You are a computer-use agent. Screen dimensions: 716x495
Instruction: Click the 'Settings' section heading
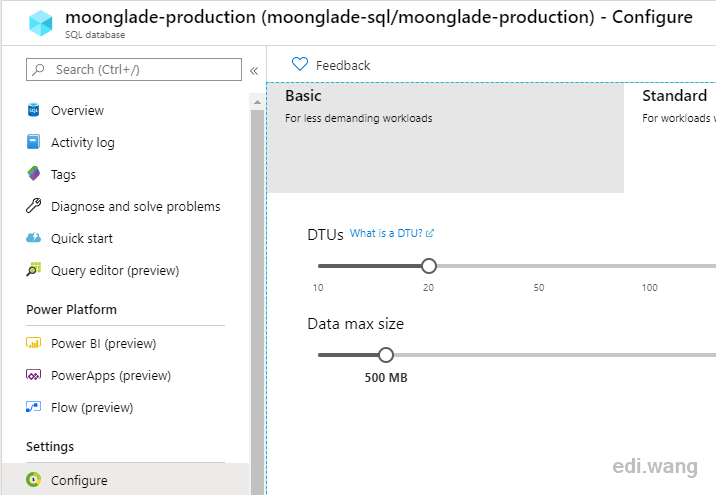tap(50, 447)
